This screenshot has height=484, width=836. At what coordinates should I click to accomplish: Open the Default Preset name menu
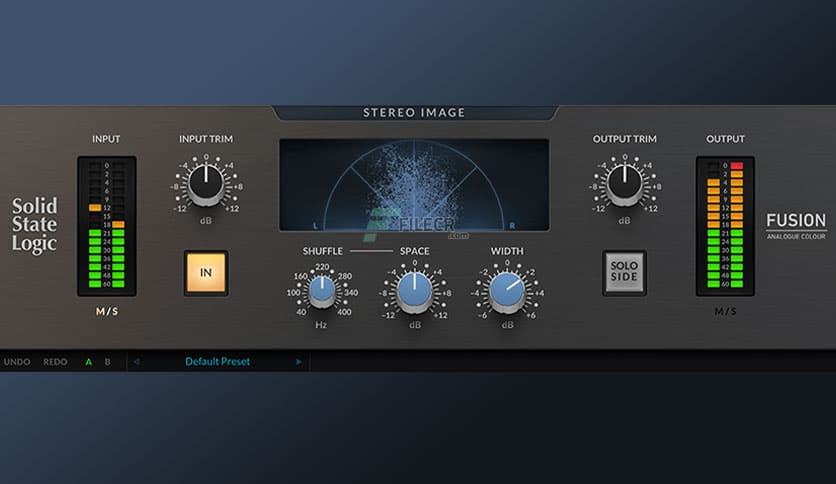218,361
